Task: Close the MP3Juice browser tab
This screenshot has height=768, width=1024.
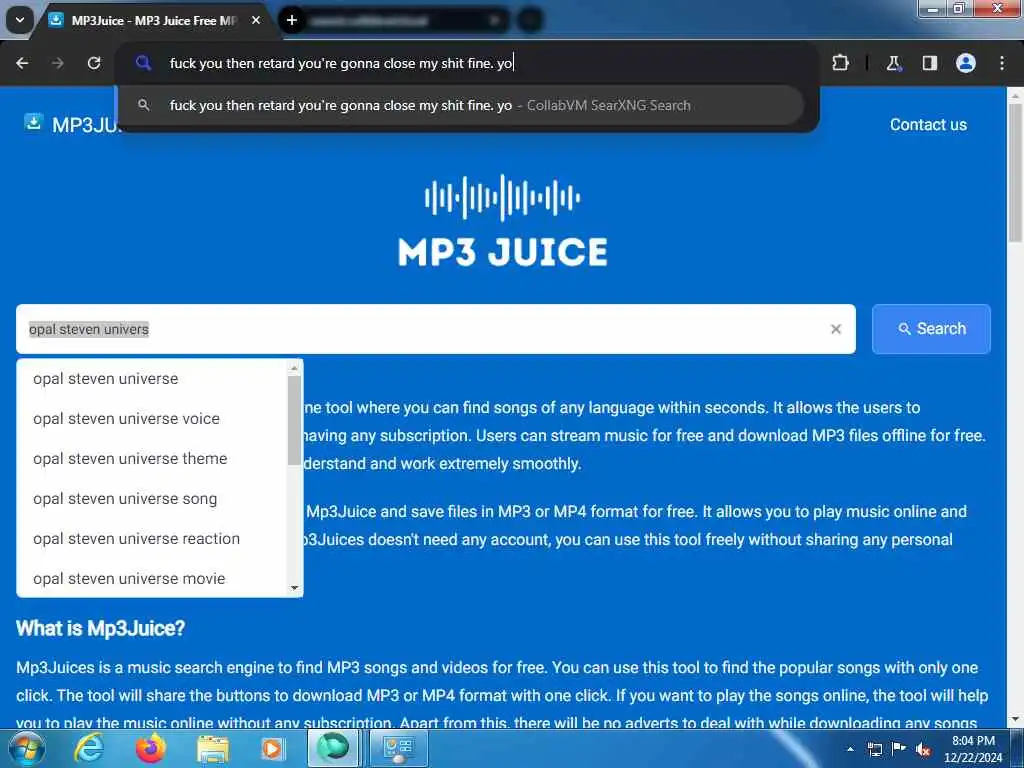Action: [x=256, y=20]
